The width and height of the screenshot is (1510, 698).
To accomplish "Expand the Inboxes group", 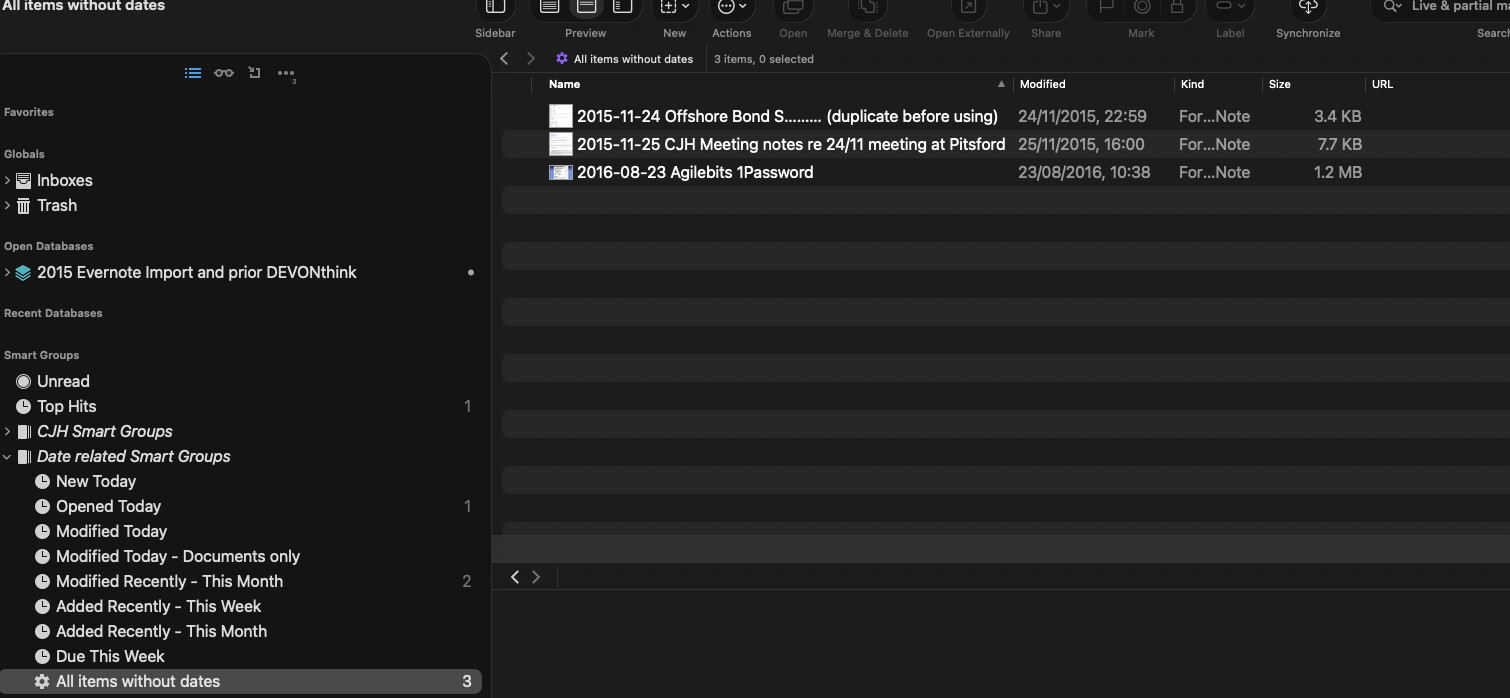I will point(8,181).
